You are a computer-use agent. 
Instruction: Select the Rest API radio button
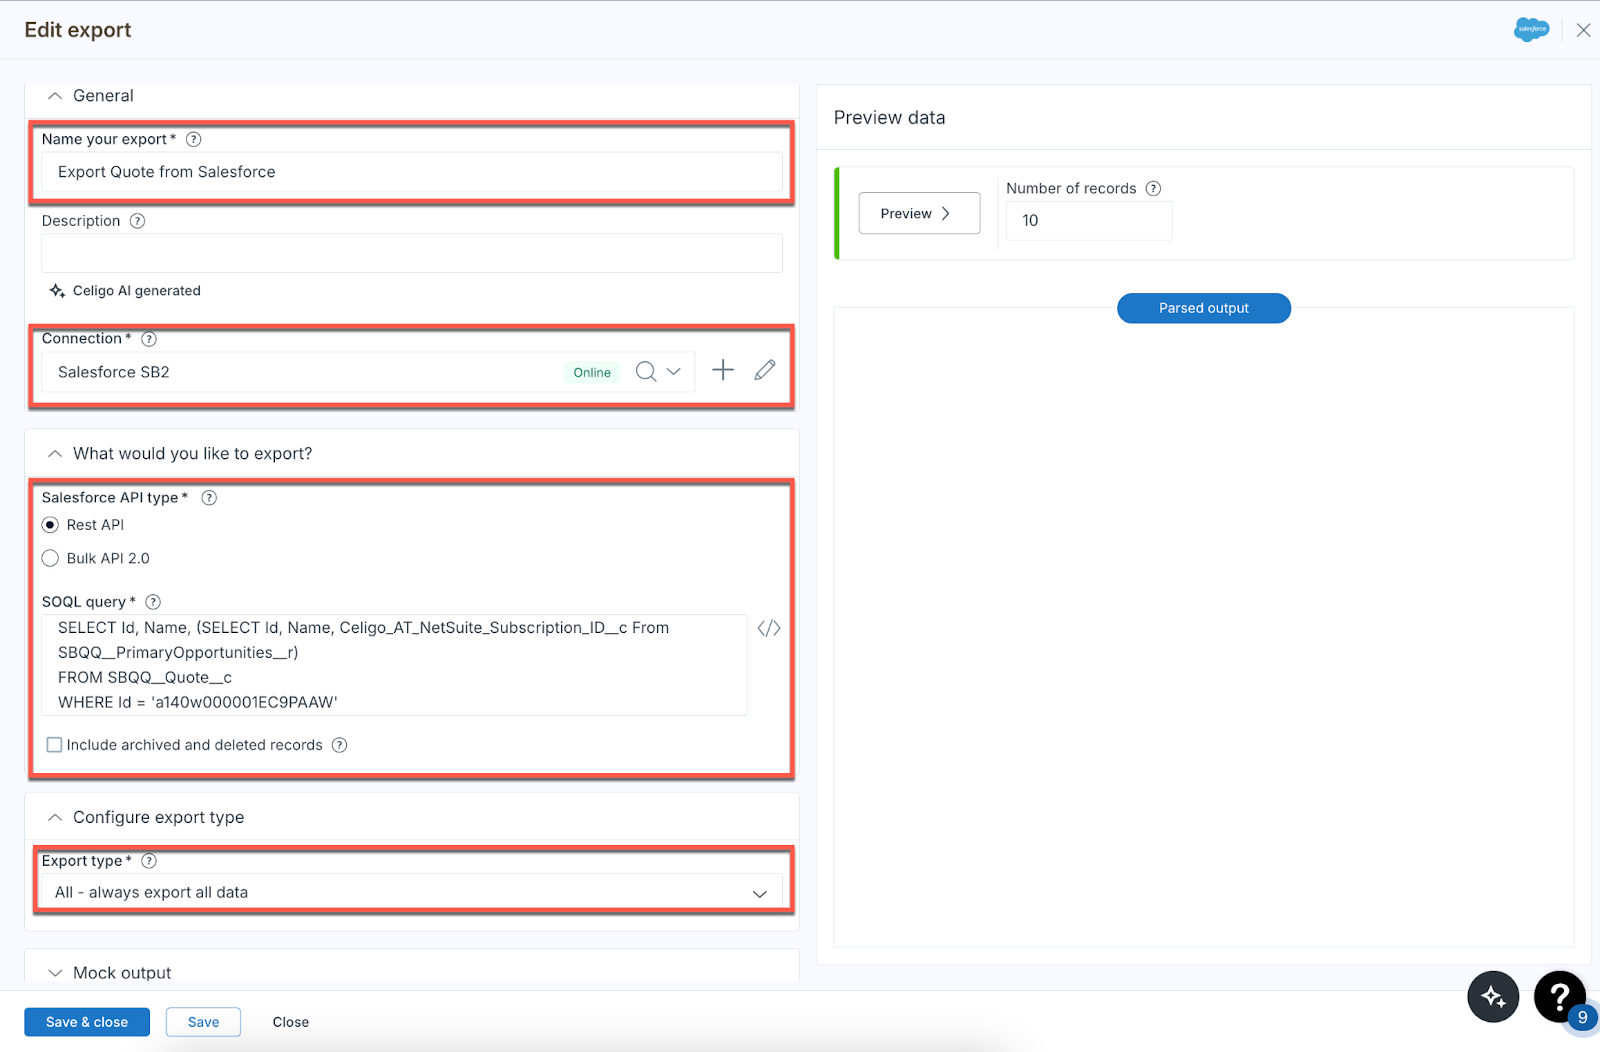50,525
